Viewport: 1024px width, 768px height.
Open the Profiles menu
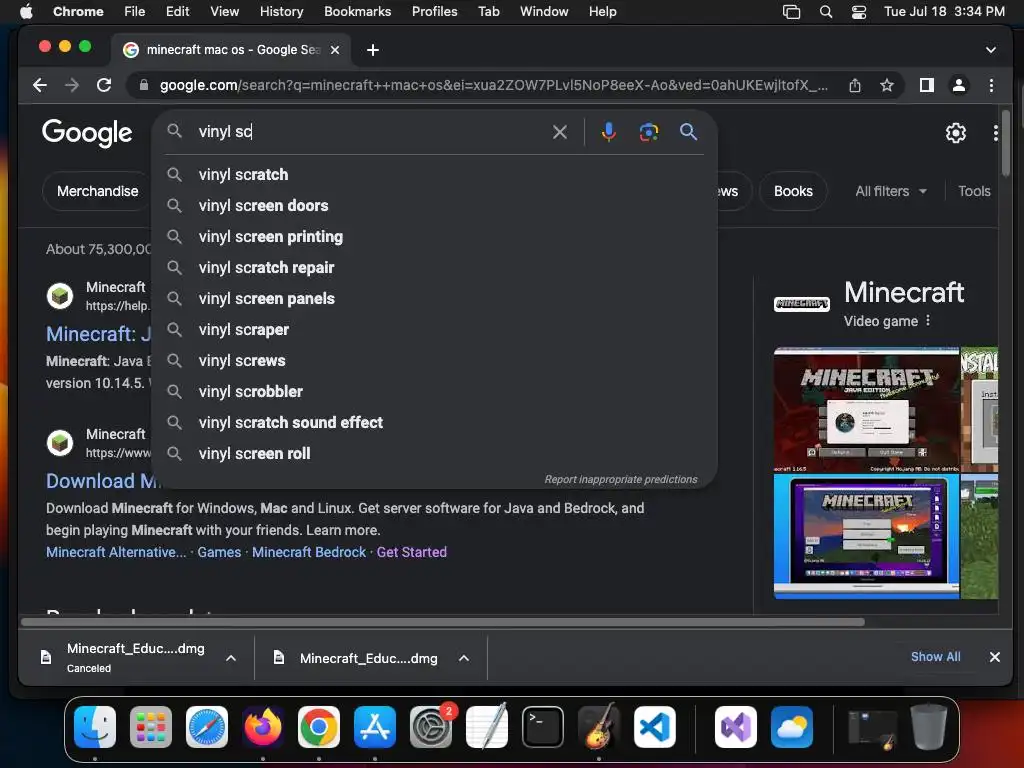(x=434, y=12)
